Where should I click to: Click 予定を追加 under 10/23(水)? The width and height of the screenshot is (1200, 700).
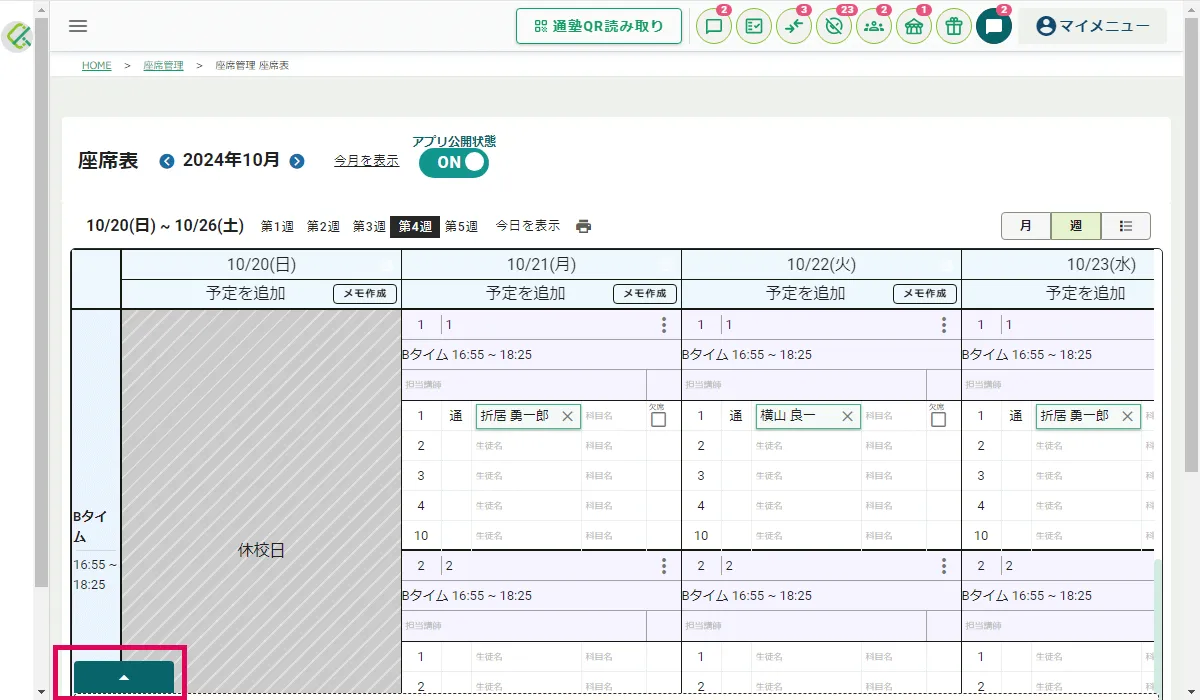coord(1086,293)
